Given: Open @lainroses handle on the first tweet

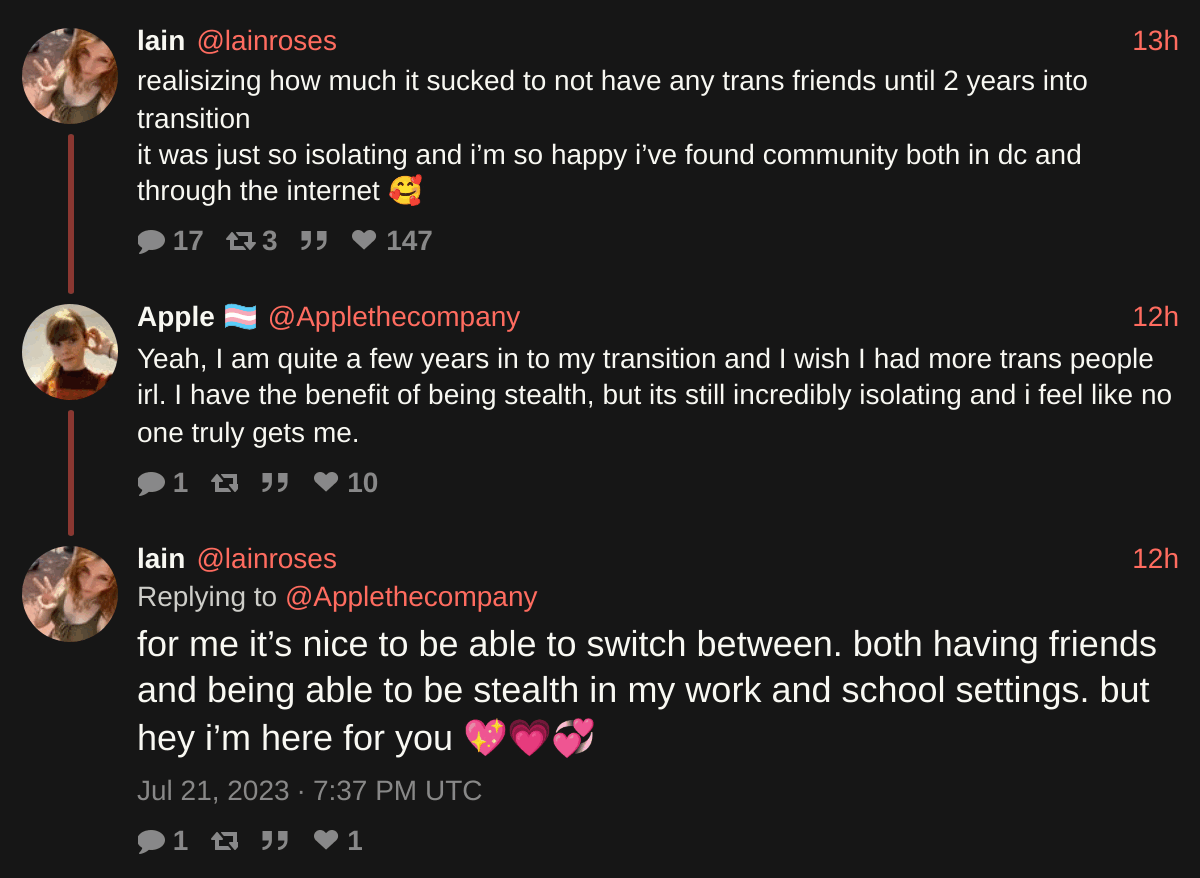Looking at the screenshot, I should (x=266, y=41).
